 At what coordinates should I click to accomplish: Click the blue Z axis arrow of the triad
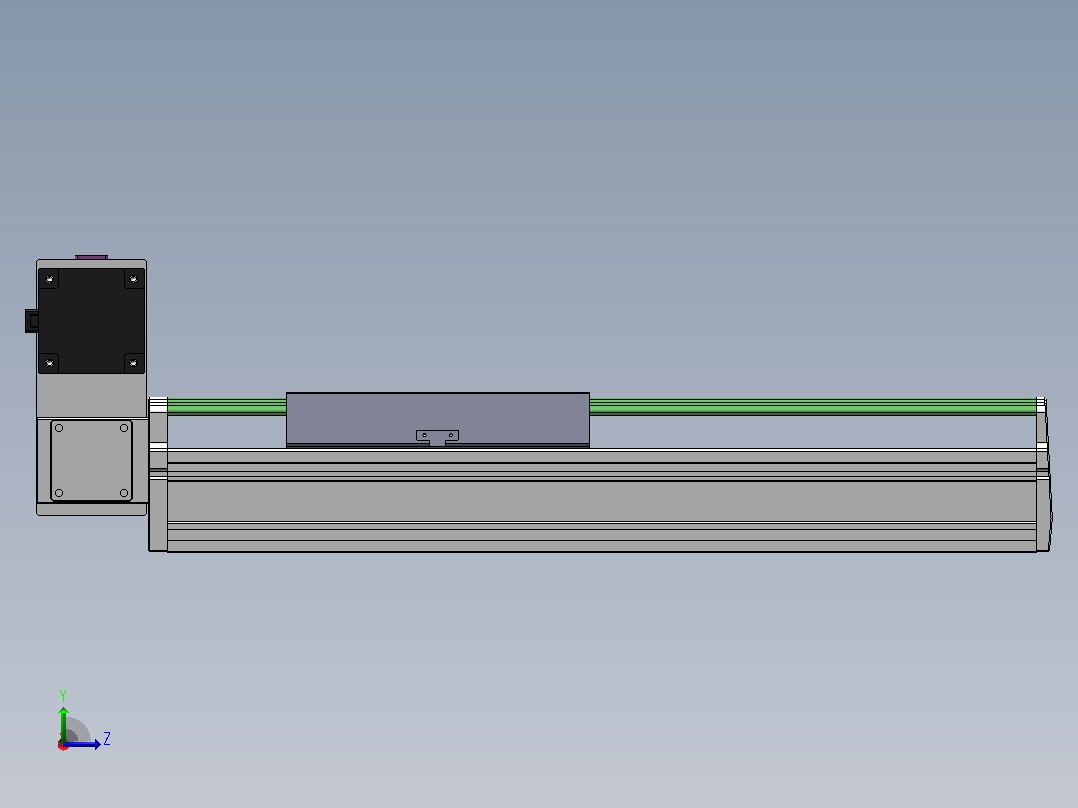point(82,744)
